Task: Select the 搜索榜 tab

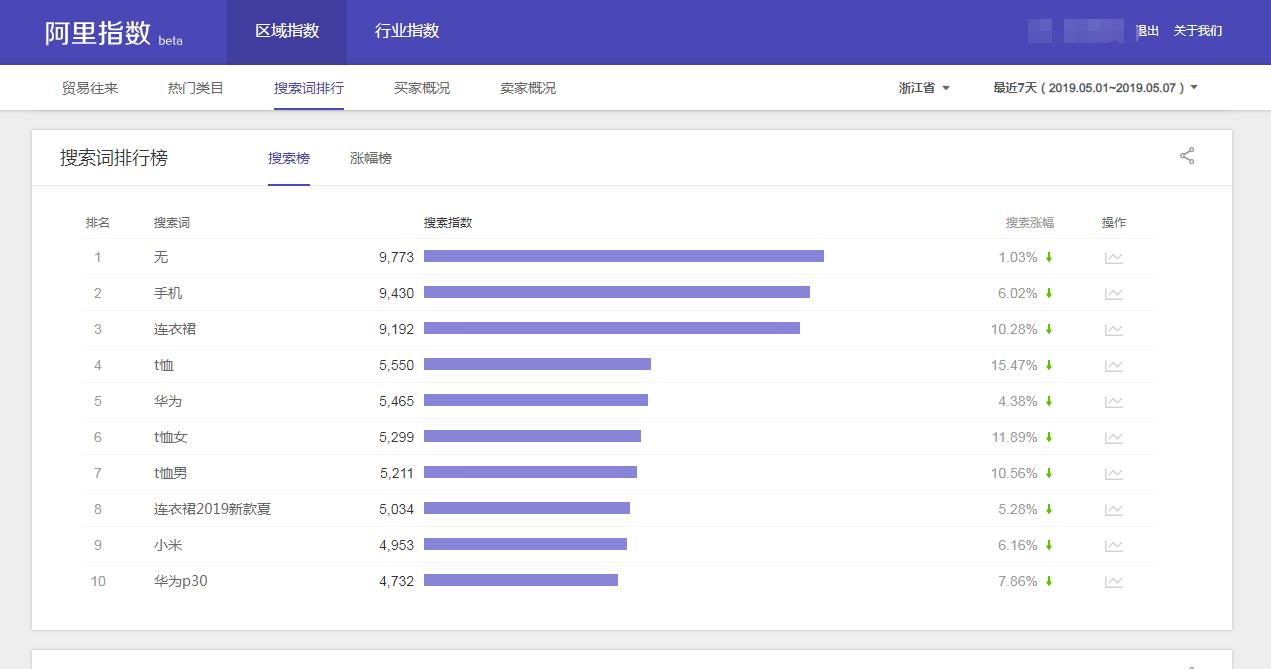Action: (289, 158)
